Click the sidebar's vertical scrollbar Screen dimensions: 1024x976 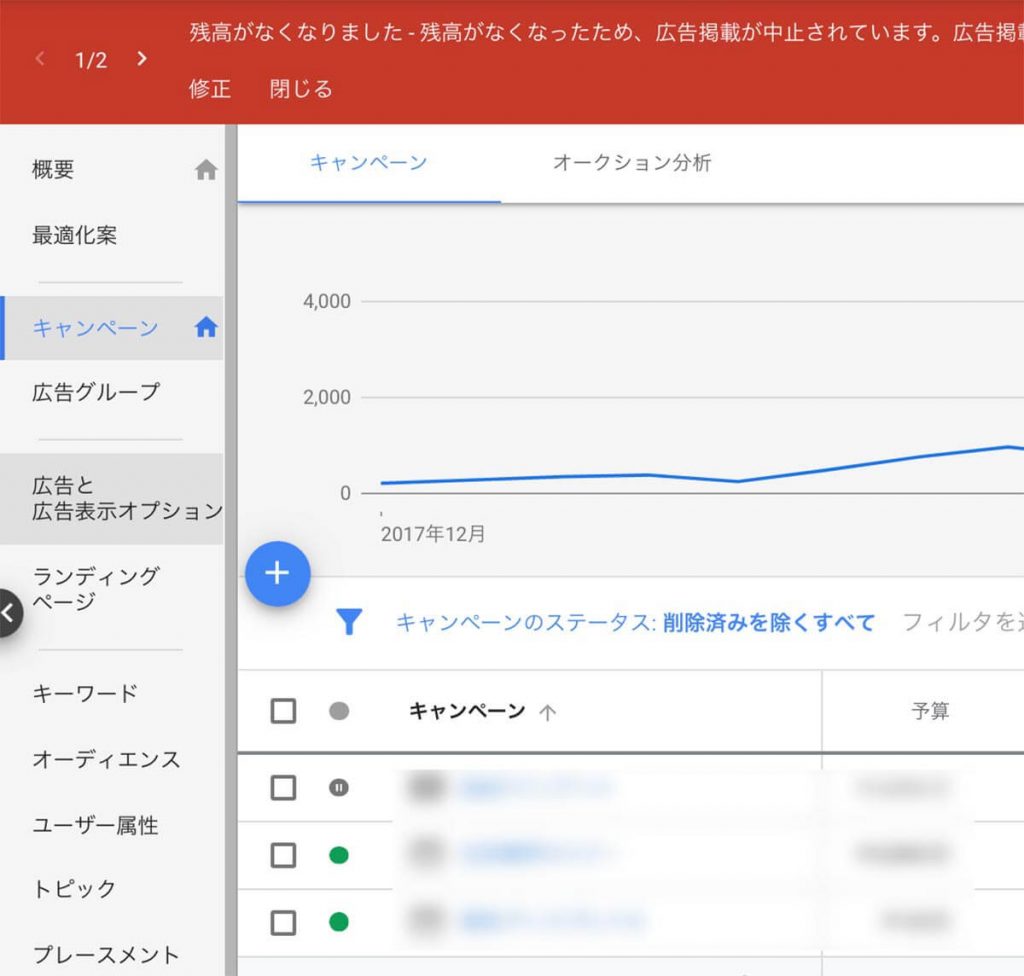[231, 550]
